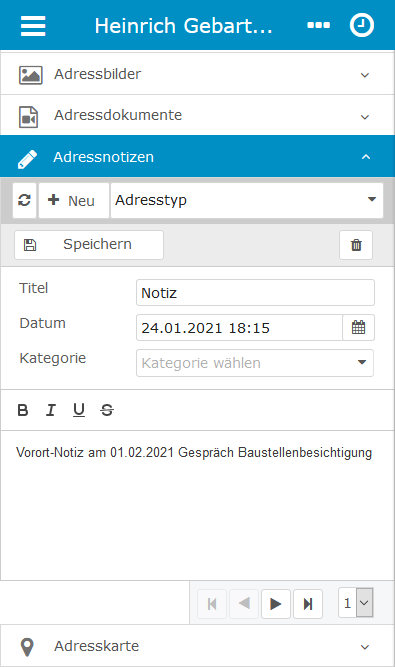Toggle strikethrough formatting
The width and height of the screenshot is (395, 667).
107,410
